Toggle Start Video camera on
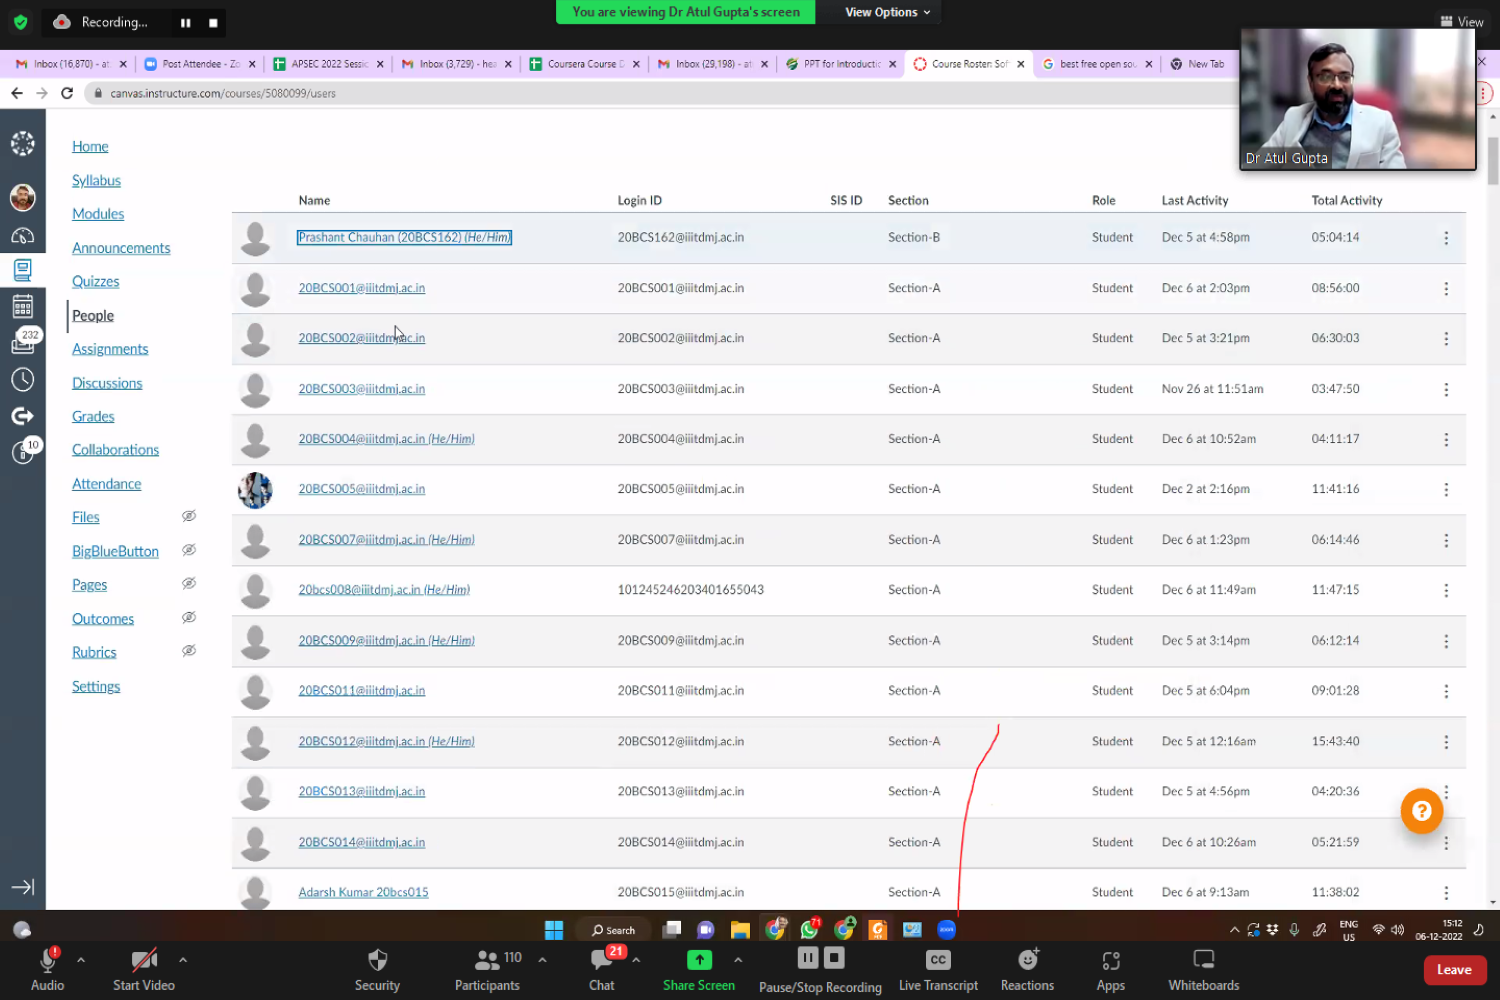This screenshot has height=1000, width=1500. [144, 961]
